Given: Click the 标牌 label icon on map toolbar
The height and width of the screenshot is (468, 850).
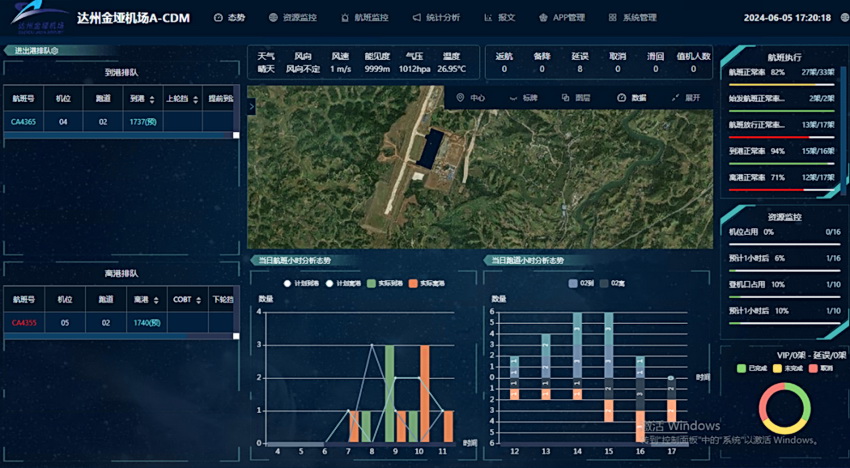Looking at the screenshot, I should coord(513,98).
